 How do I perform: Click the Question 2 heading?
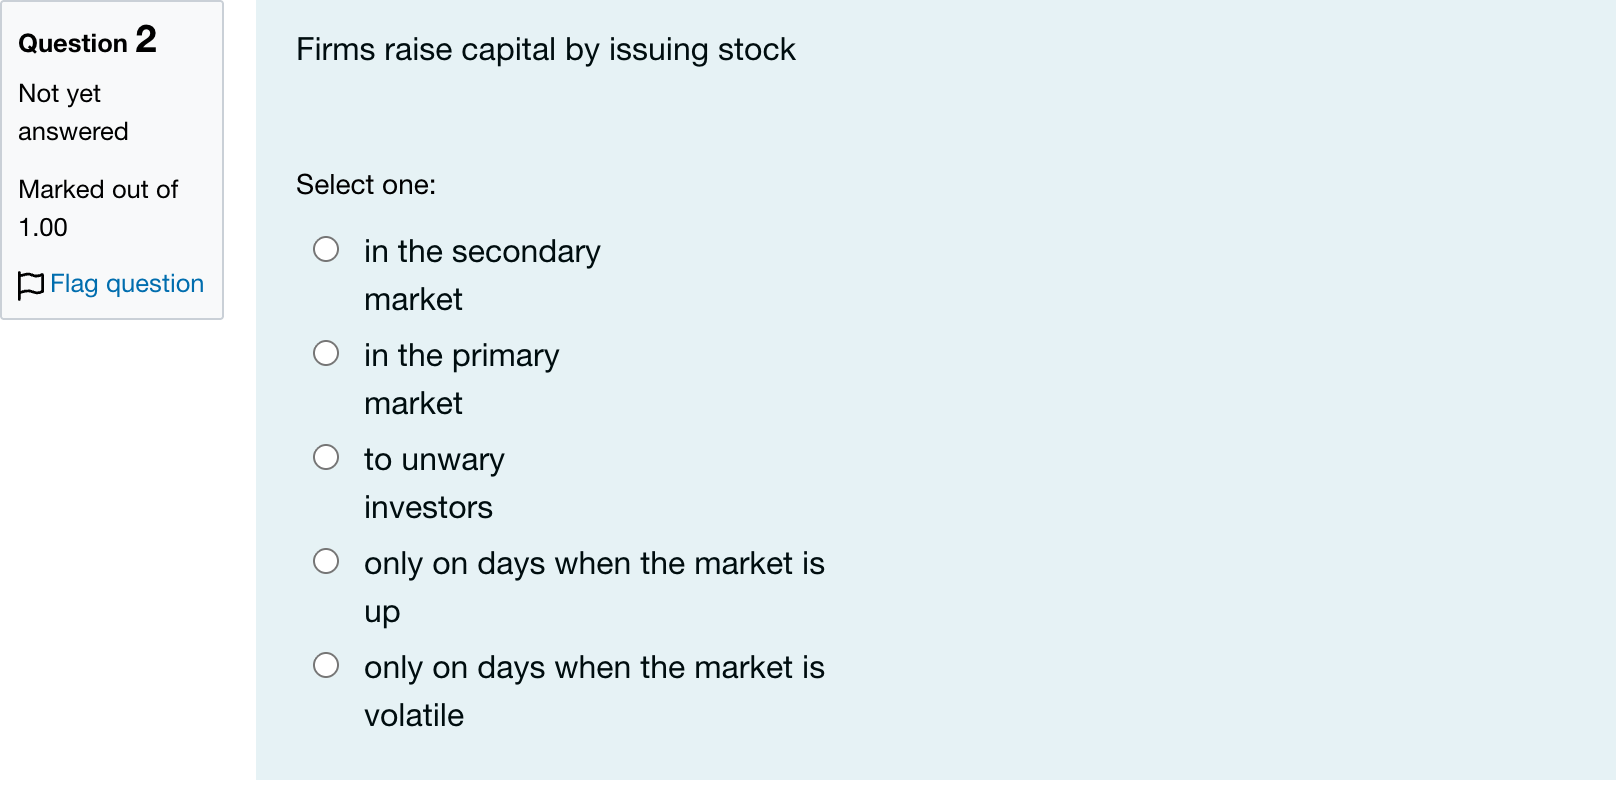tap(88, 41)
